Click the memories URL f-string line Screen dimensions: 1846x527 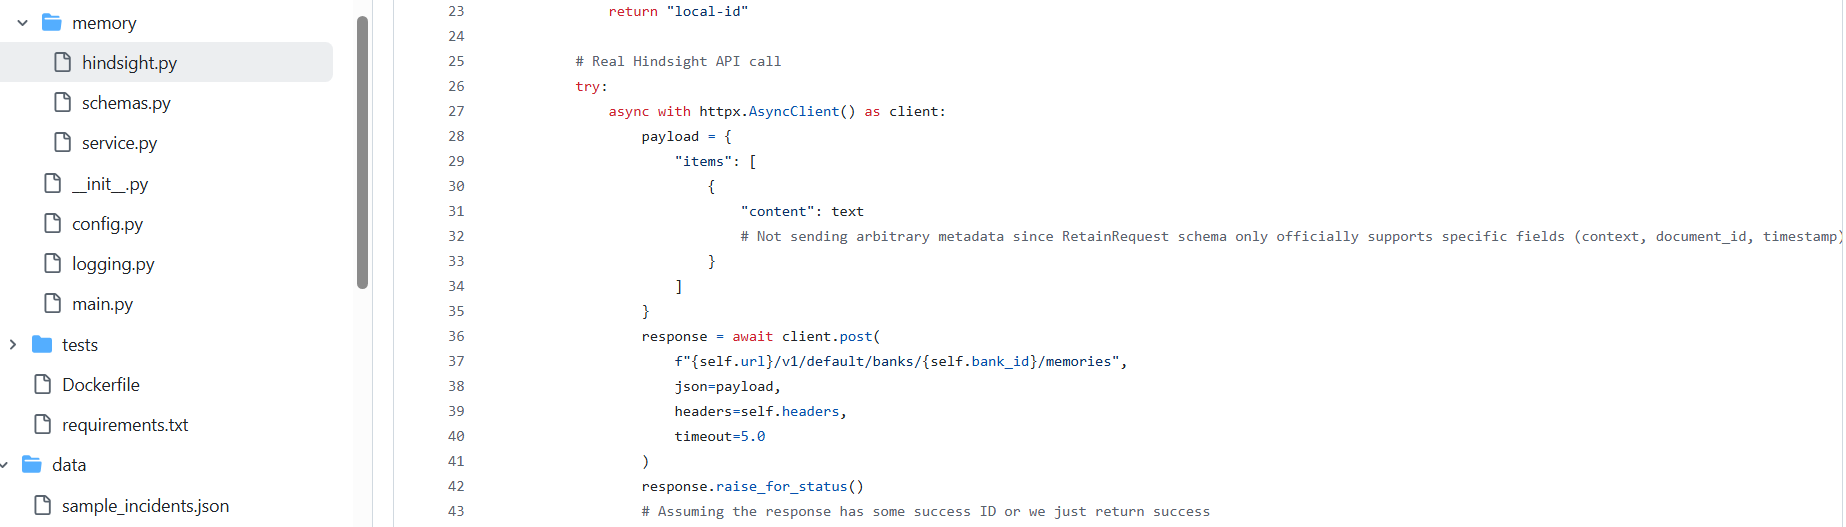click(901, 361)
